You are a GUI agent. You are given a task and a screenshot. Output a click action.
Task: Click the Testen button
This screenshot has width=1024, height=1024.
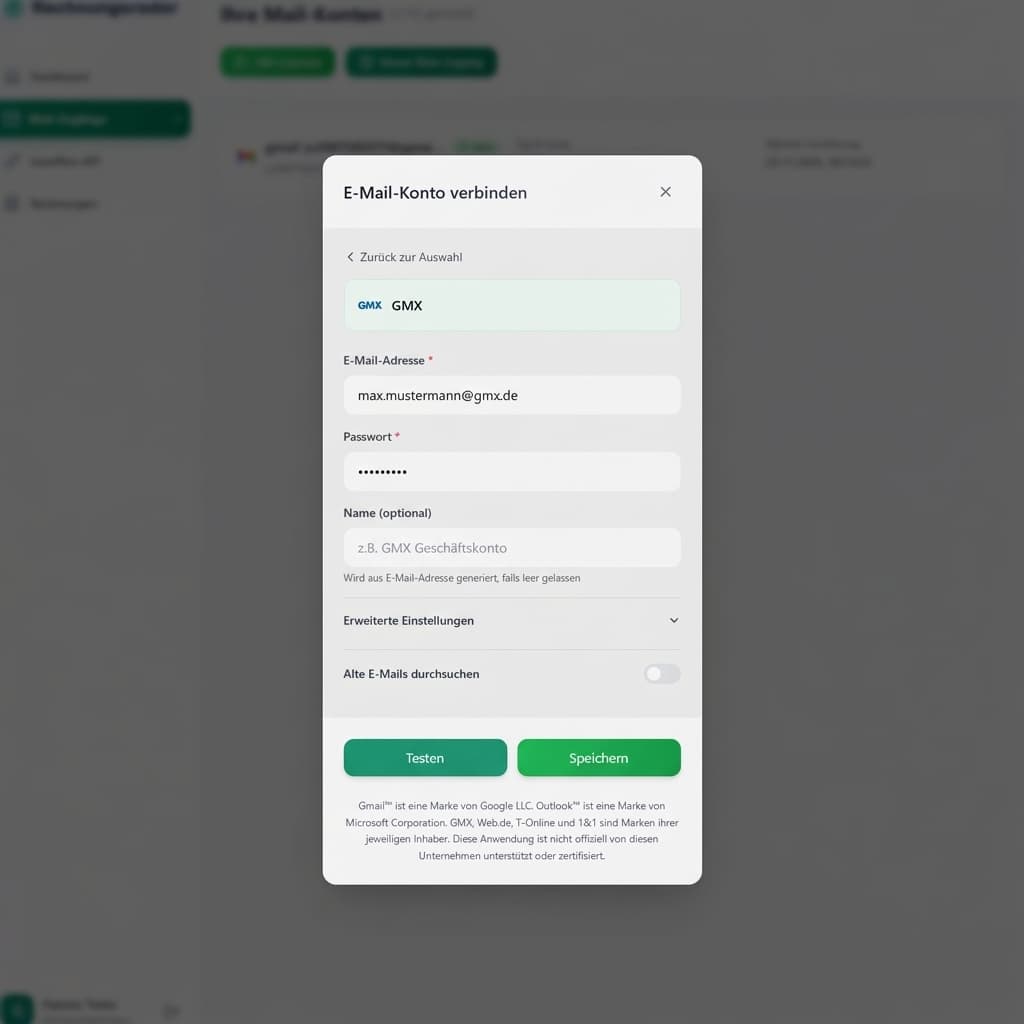point(425,758)
